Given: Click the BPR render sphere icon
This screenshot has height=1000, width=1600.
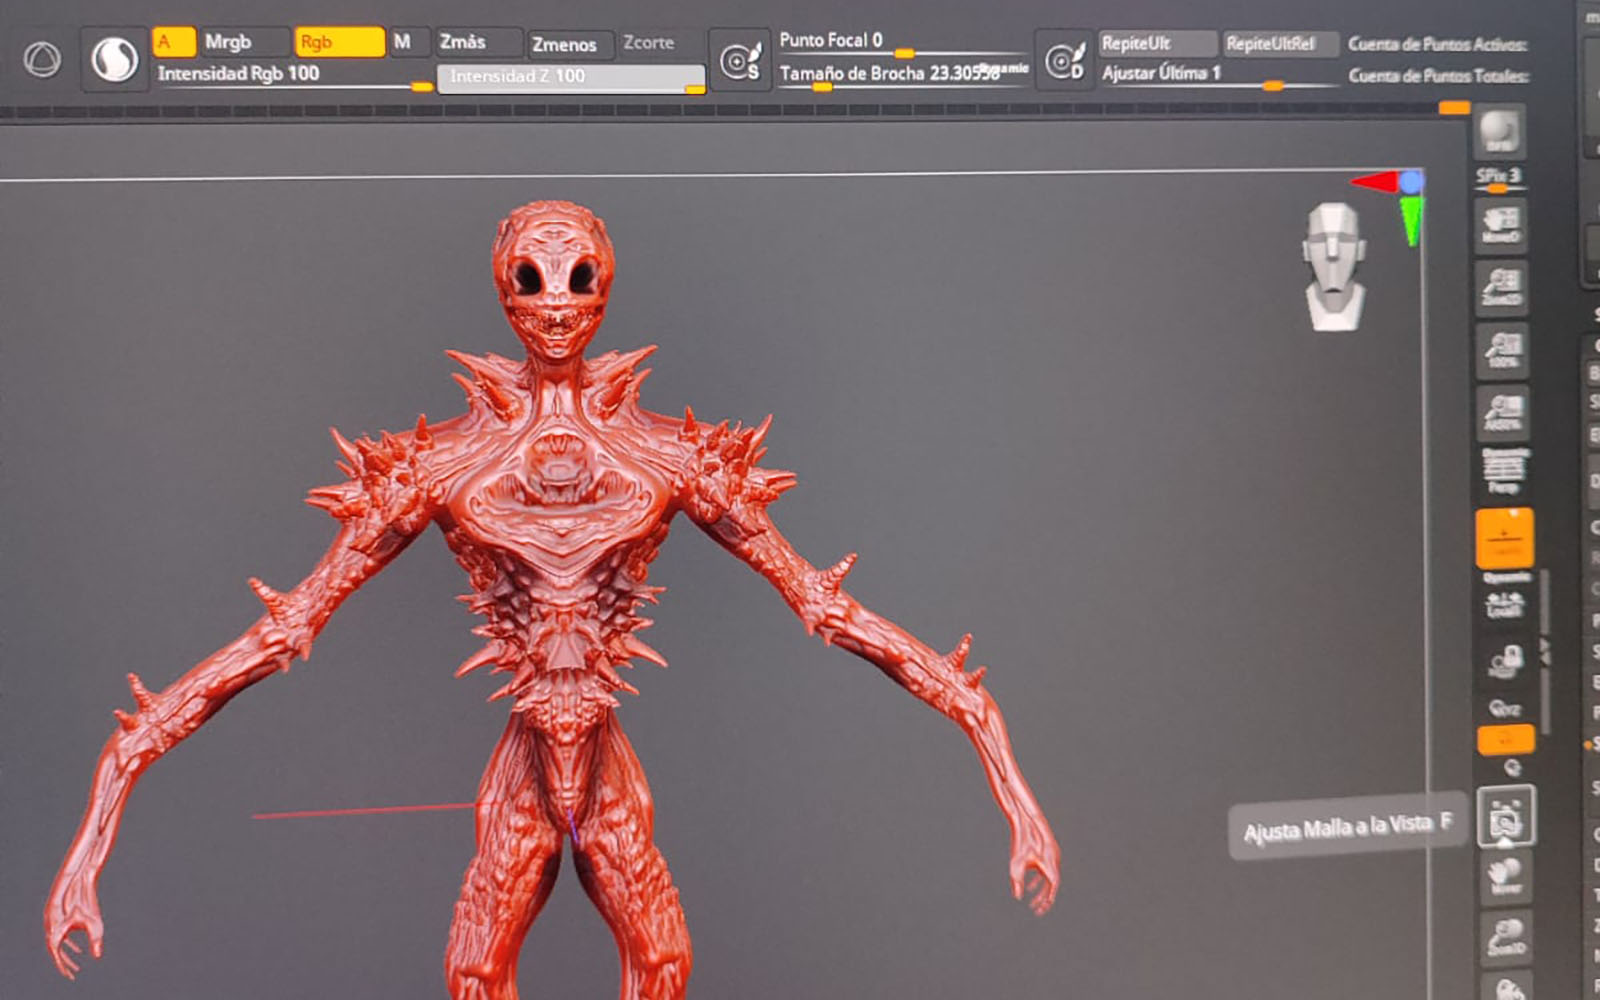Looking at the screenshot, I should [1498, 133].
